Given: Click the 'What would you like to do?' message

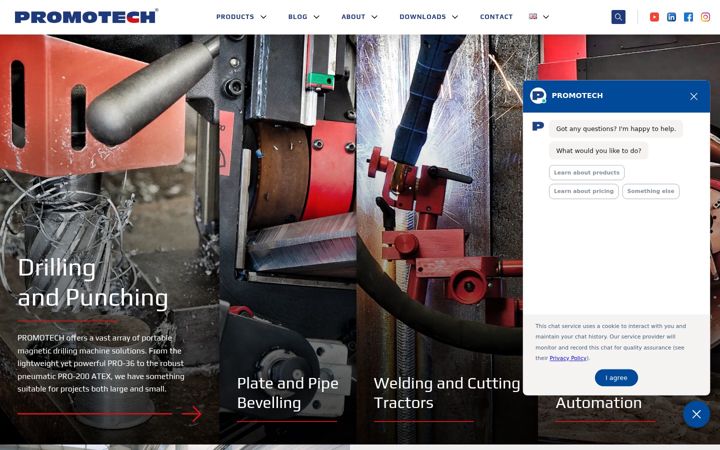Looking at the screenshot, I should click(x=598, y=151).
